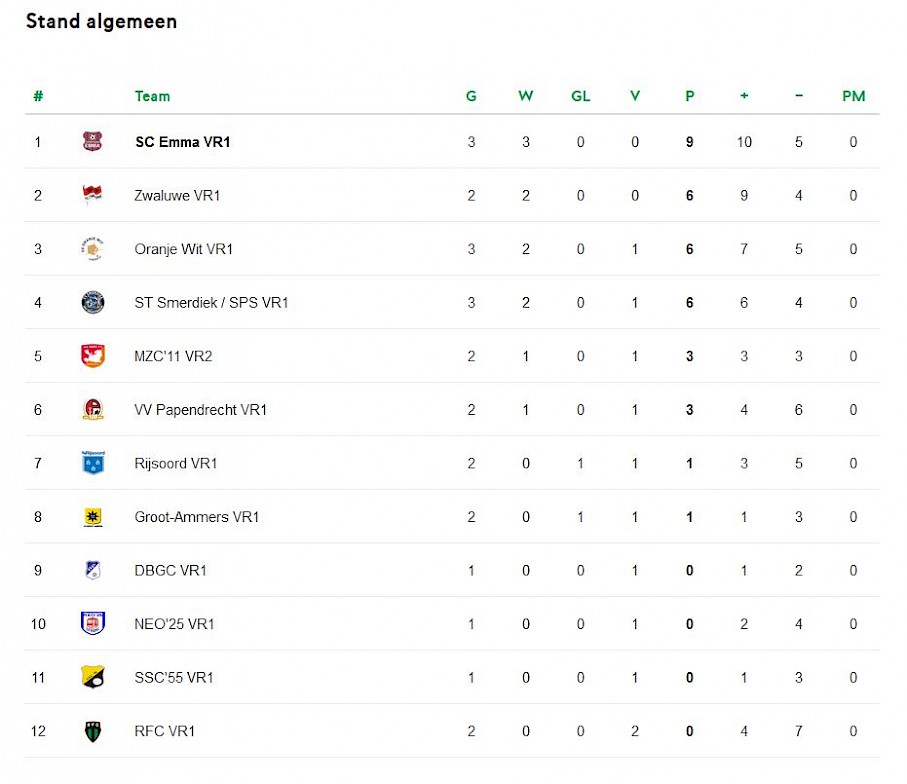907x784 pixels.
Task: Click the Team column header
Action: (152, 96)
